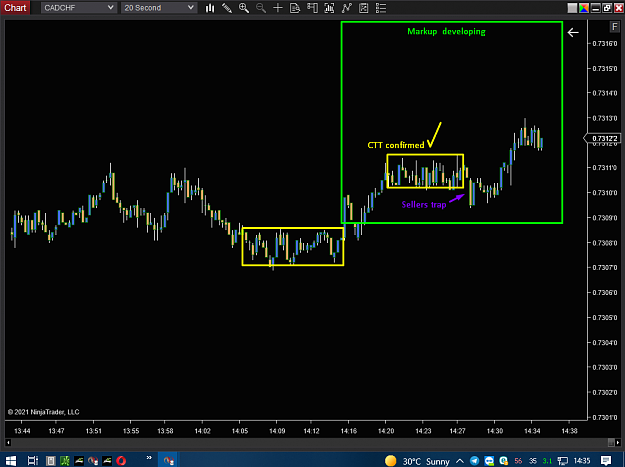Open chart Properties list icon
This screenshot has height=467, width=625.
(x=381, y=8)
